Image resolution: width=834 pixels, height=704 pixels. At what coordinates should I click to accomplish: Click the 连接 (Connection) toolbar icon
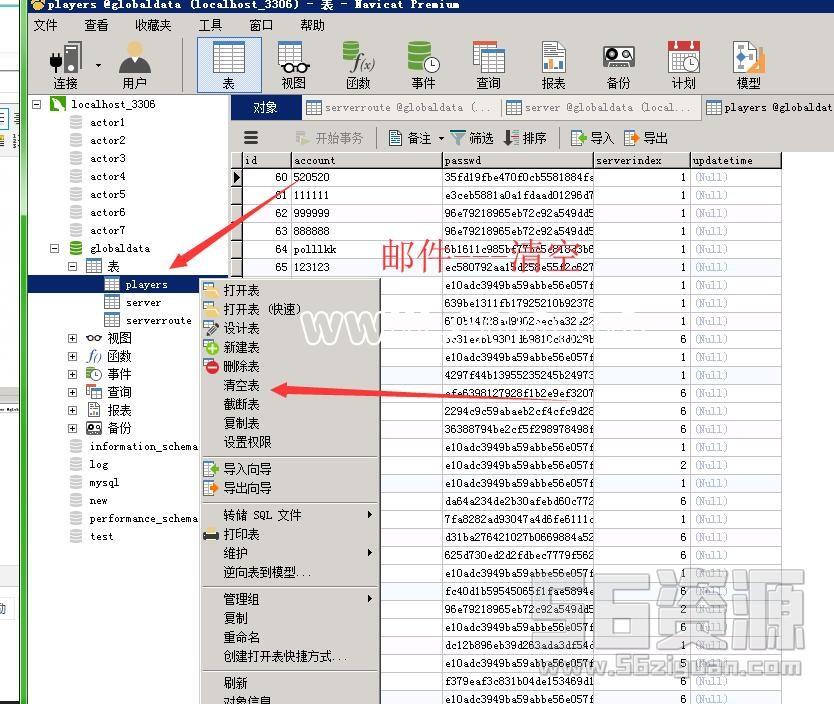click(66, 64)
